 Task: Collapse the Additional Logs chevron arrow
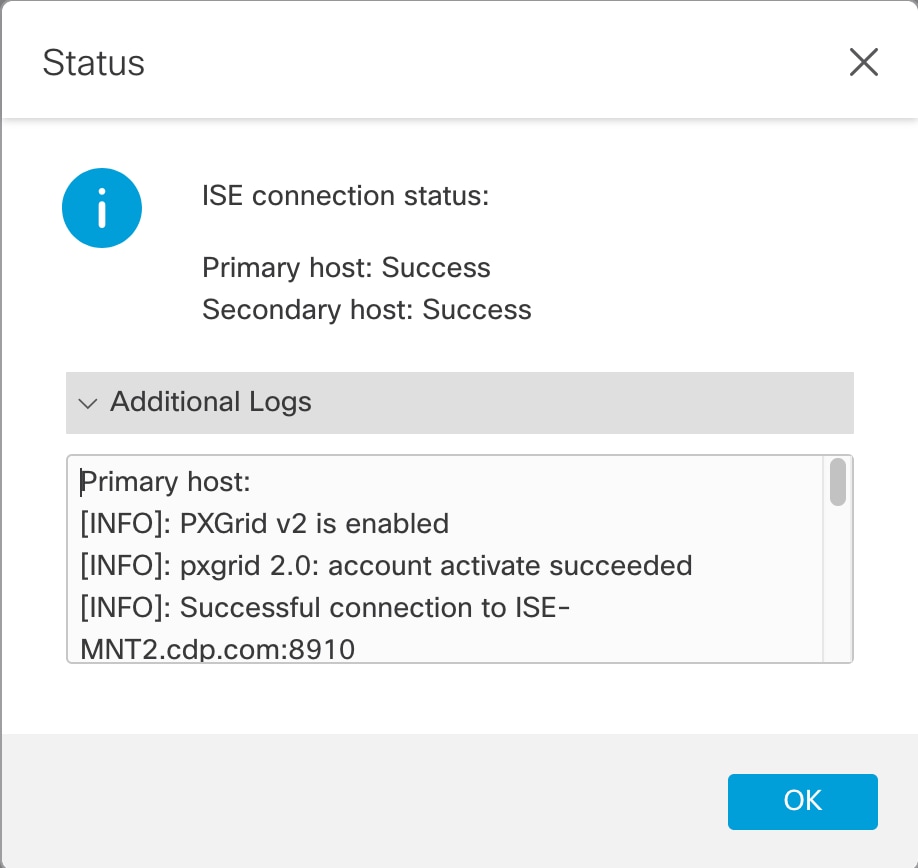coord(88,404)
